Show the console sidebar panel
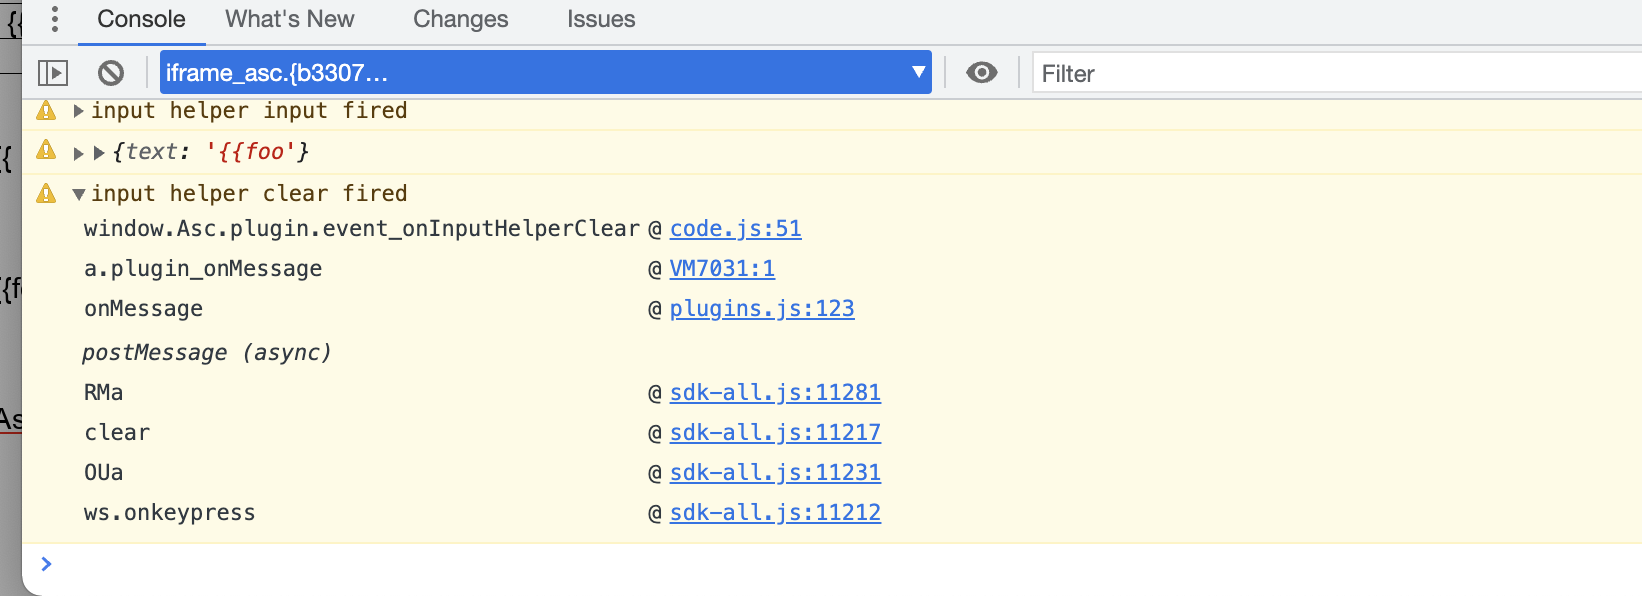Image resolution: width=1642 pixels, height=596 pixels. tap(53, 73)
